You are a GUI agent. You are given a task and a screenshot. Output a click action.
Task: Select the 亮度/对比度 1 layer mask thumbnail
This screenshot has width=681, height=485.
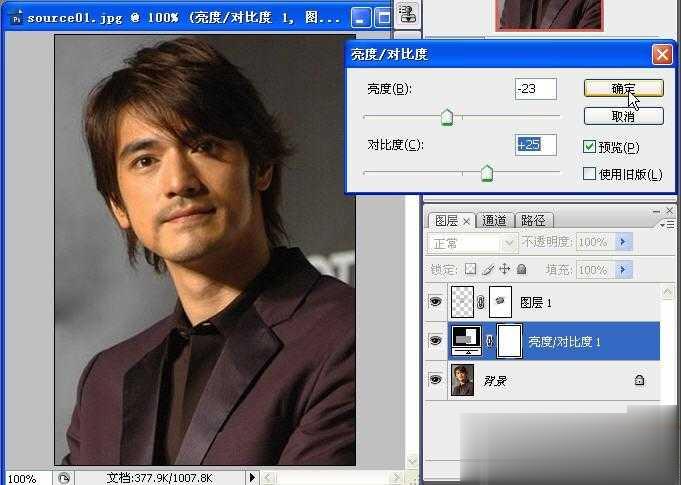click(509, 341)
